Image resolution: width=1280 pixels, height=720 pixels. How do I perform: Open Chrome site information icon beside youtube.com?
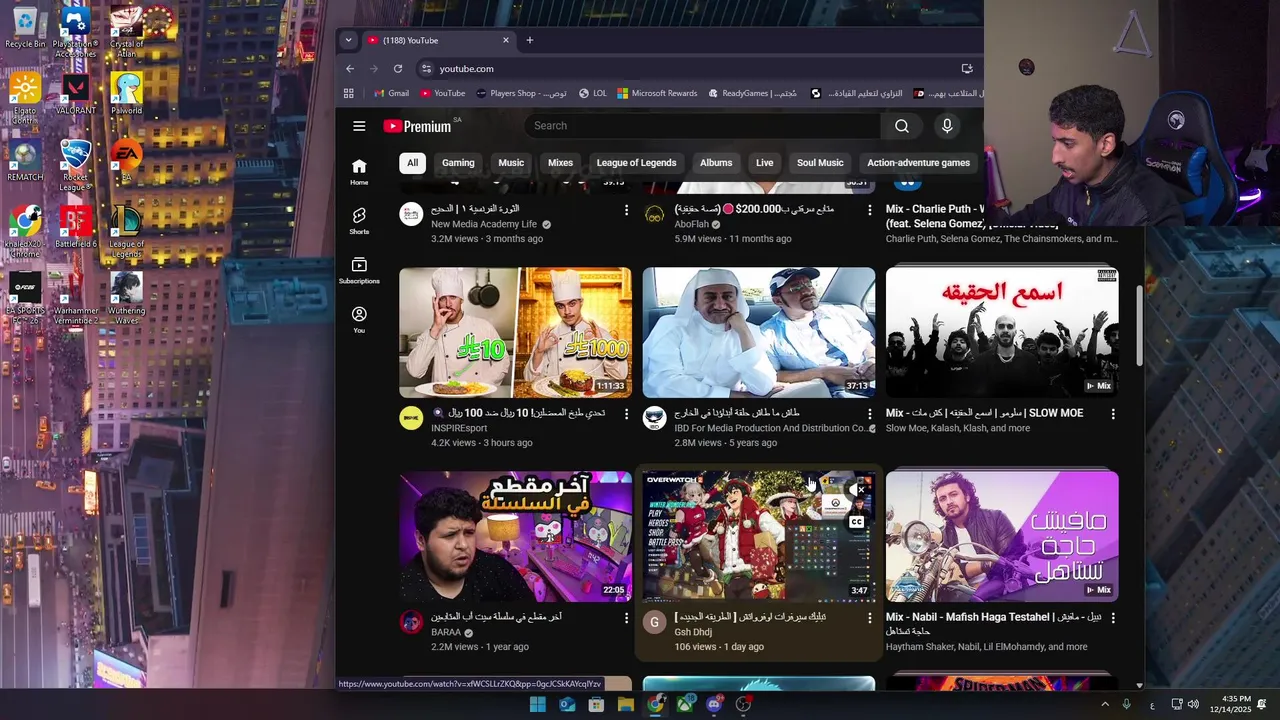[x=426, y=69]
